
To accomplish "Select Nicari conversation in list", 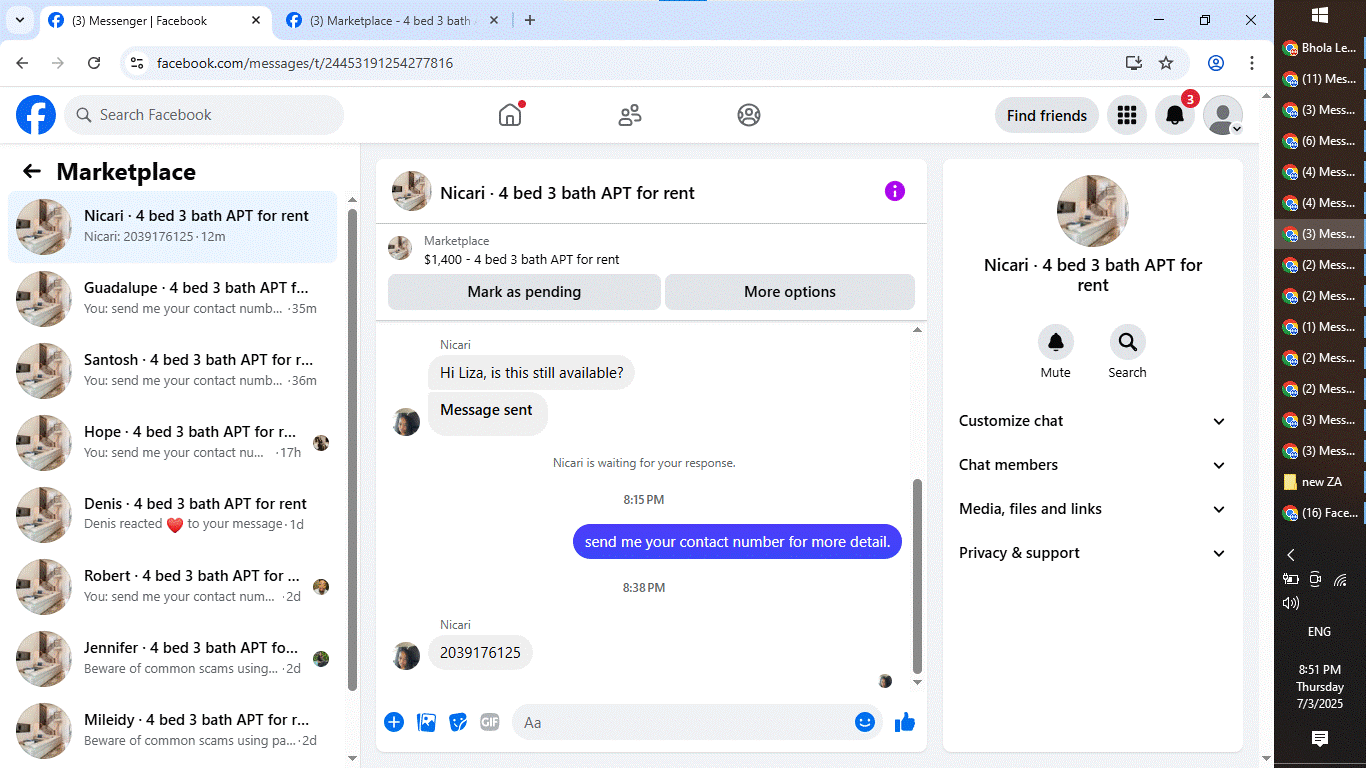I will pyautogui.click(x=173, y=226).
